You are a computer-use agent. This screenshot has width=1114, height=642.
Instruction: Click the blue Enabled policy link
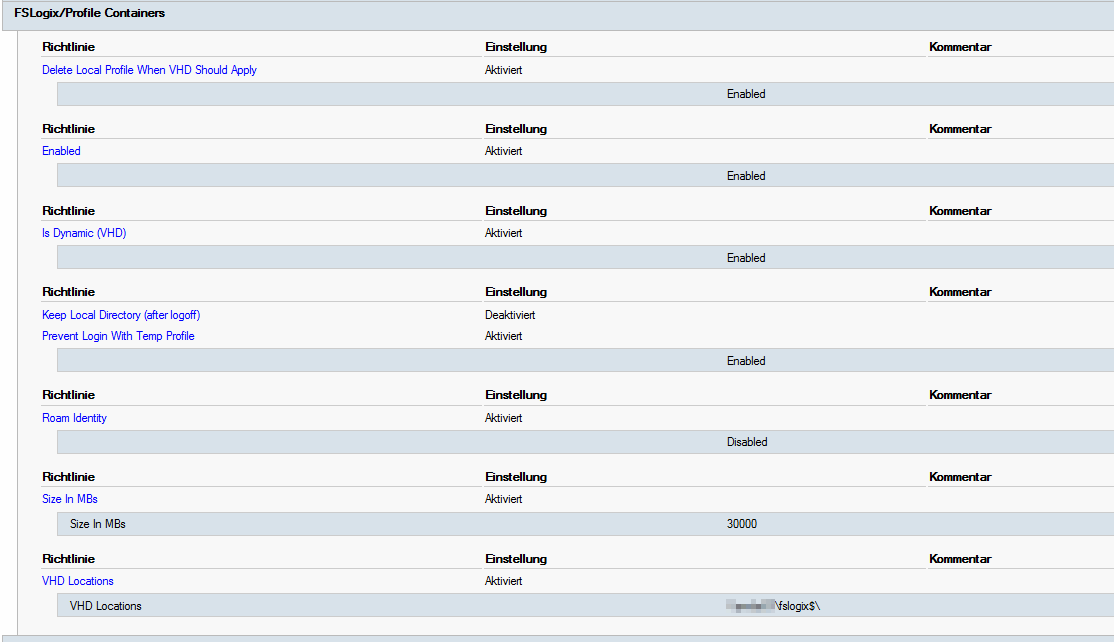pyautogui.click(x=61, y=151)
